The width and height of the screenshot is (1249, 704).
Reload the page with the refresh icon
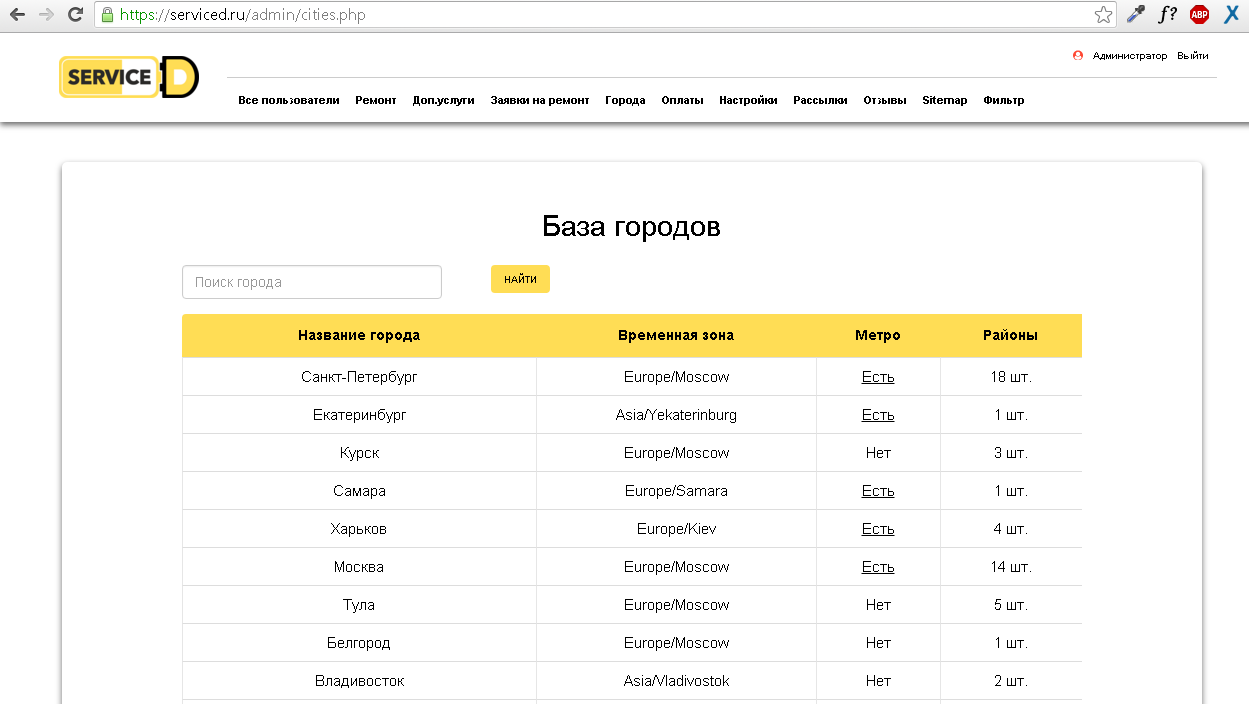(x=75, y=15)
